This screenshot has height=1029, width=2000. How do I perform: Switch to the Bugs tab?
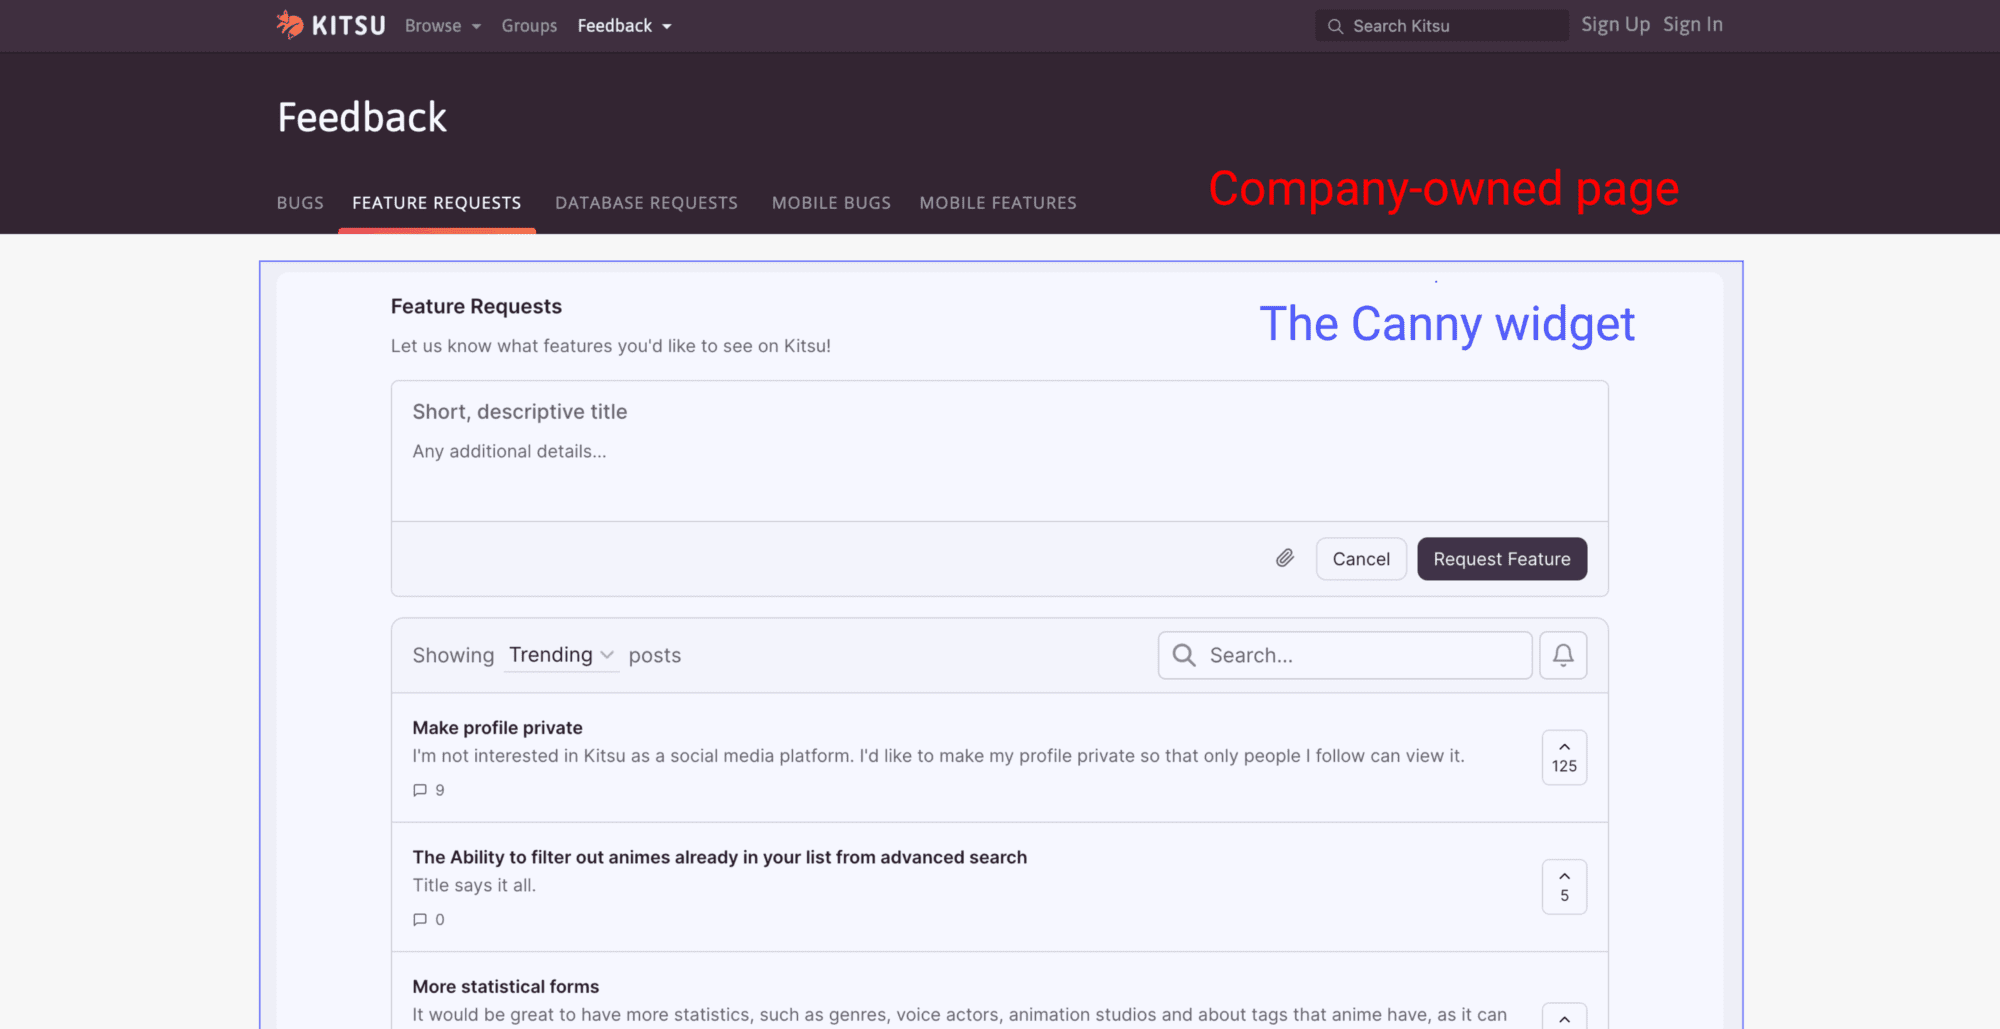(300, 203)
